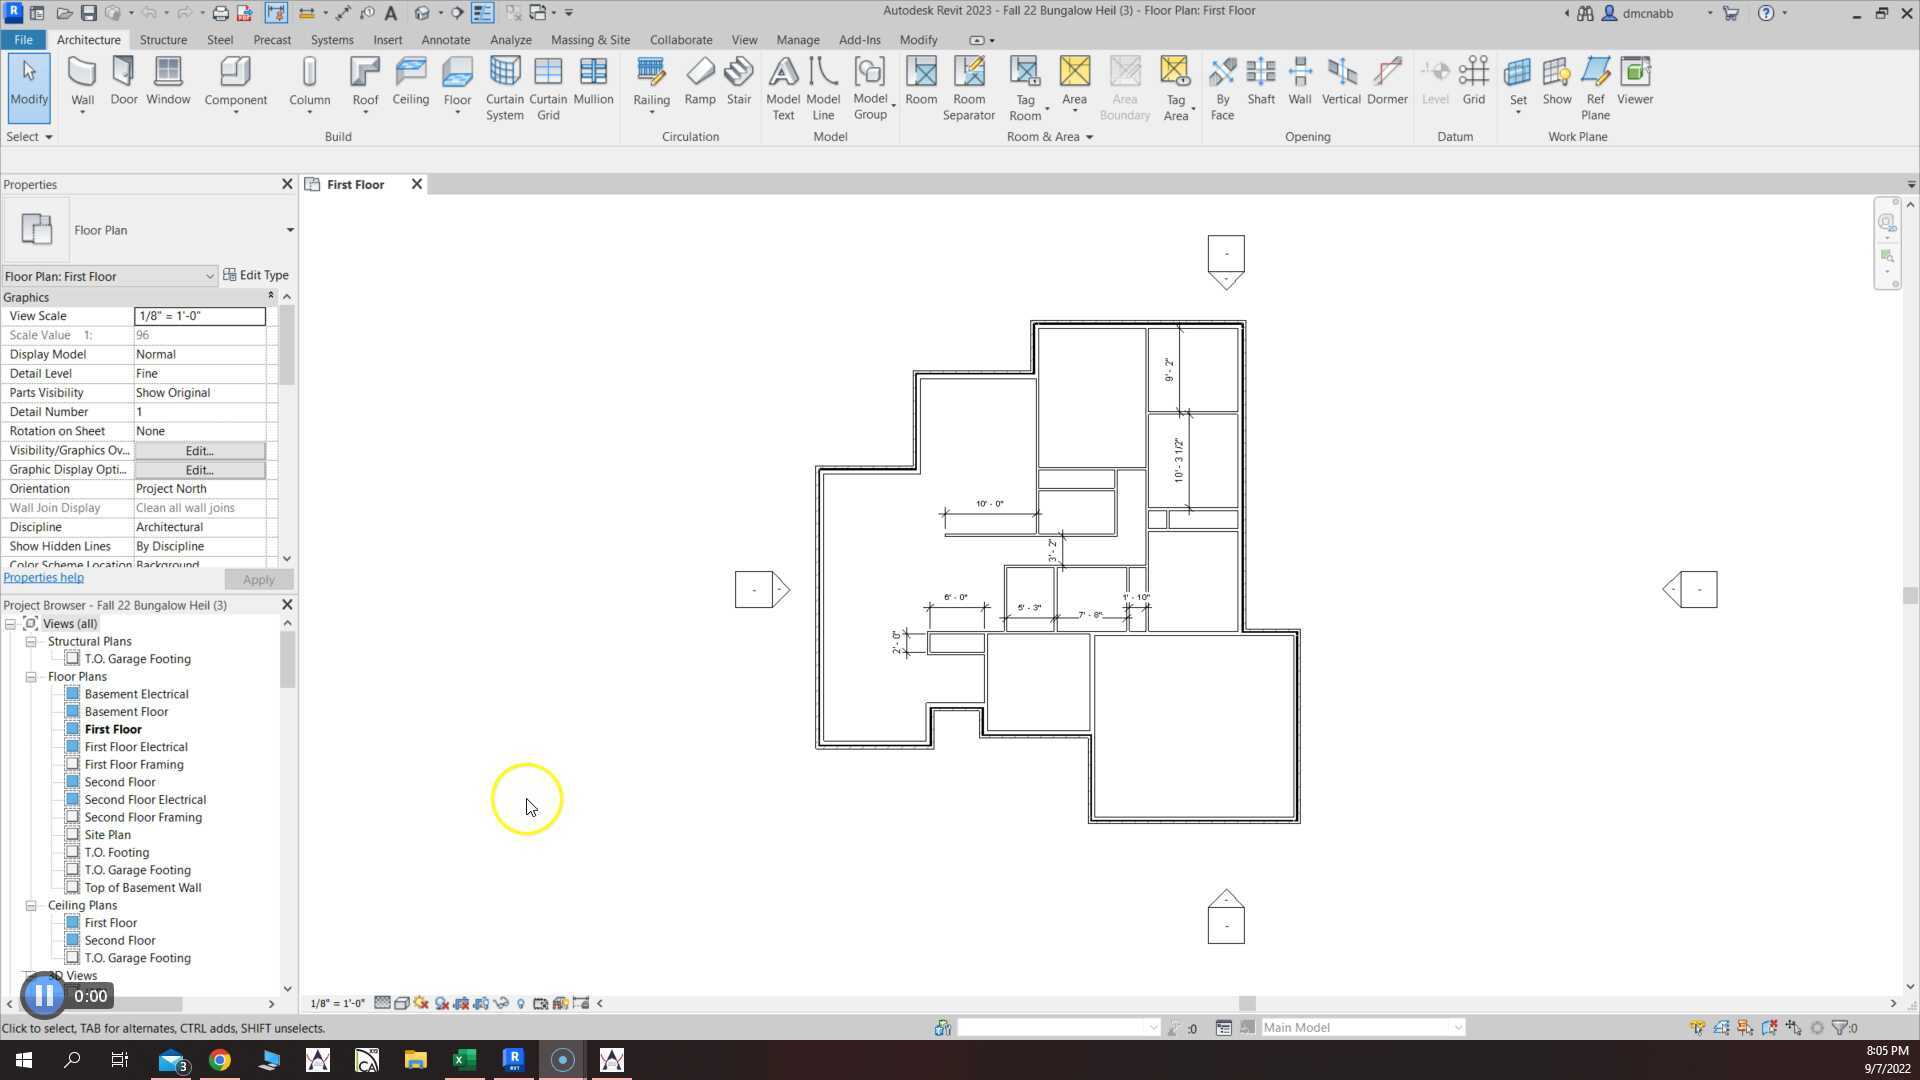Toggle Select Pinned Elements in status bar

pos(1745,1028)
